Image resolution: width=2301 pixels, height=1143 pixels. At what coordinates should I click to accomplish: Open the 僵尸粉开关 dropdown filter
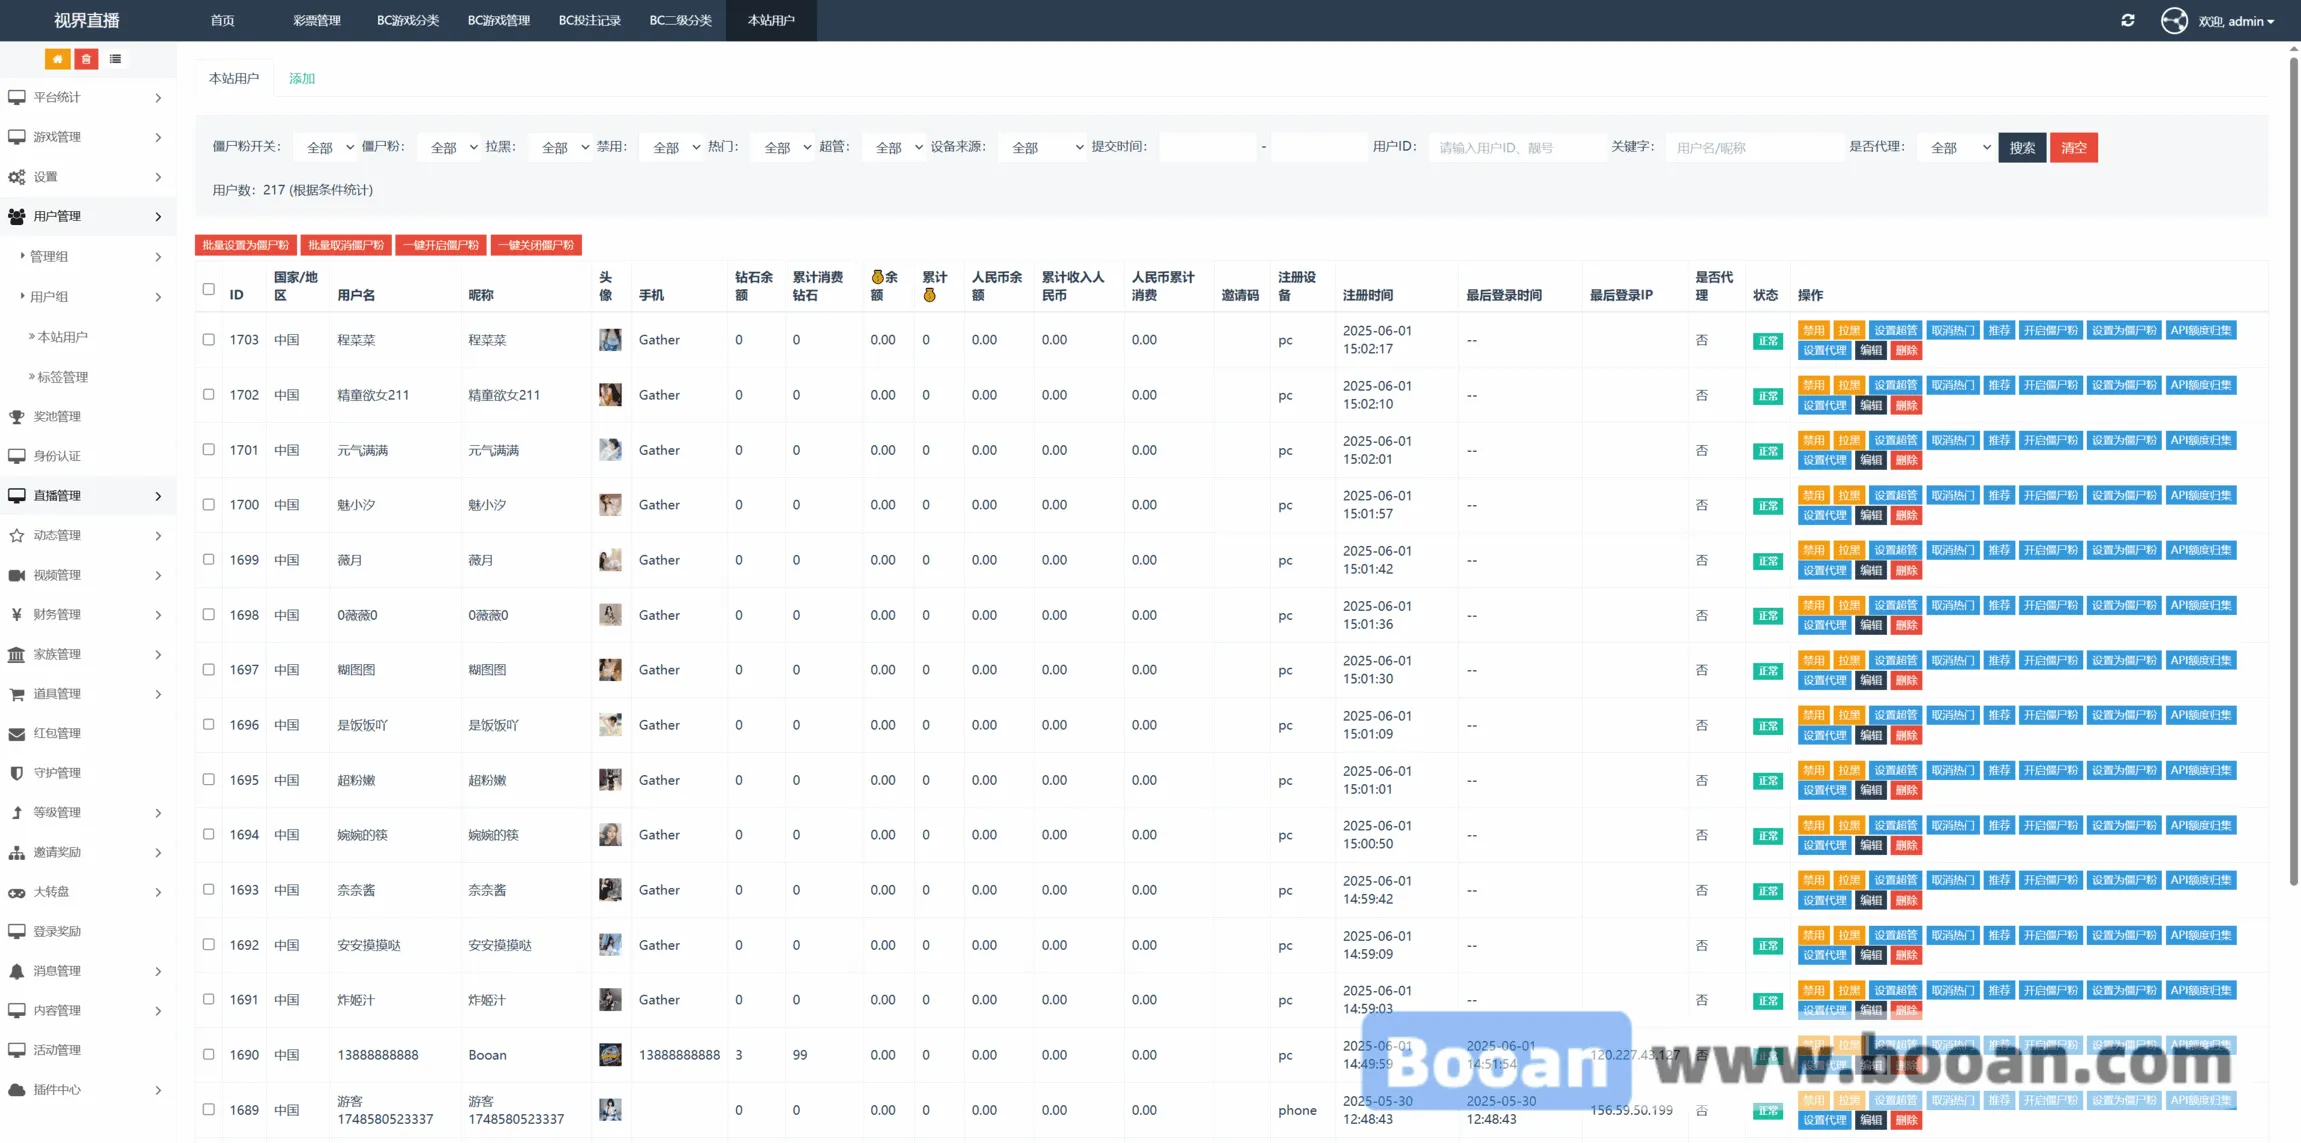(327, 147)
